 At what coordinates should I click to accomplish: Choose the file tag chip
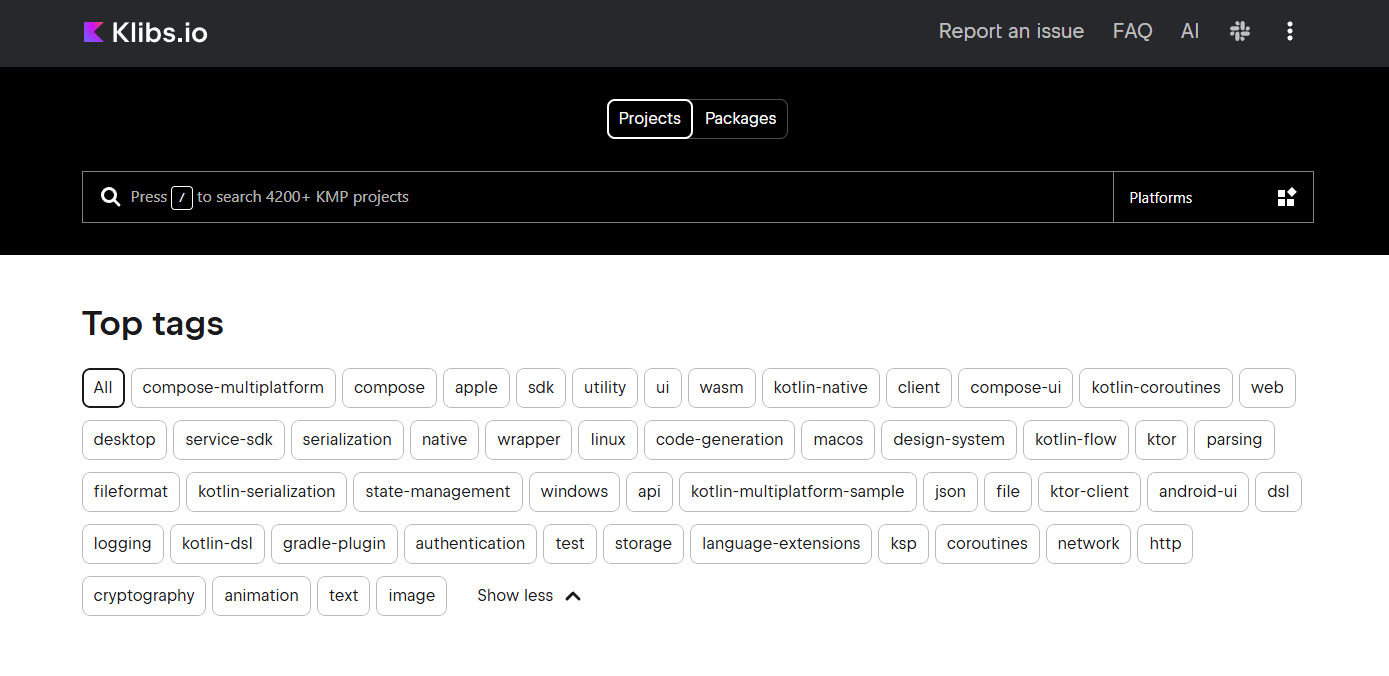1008,492
